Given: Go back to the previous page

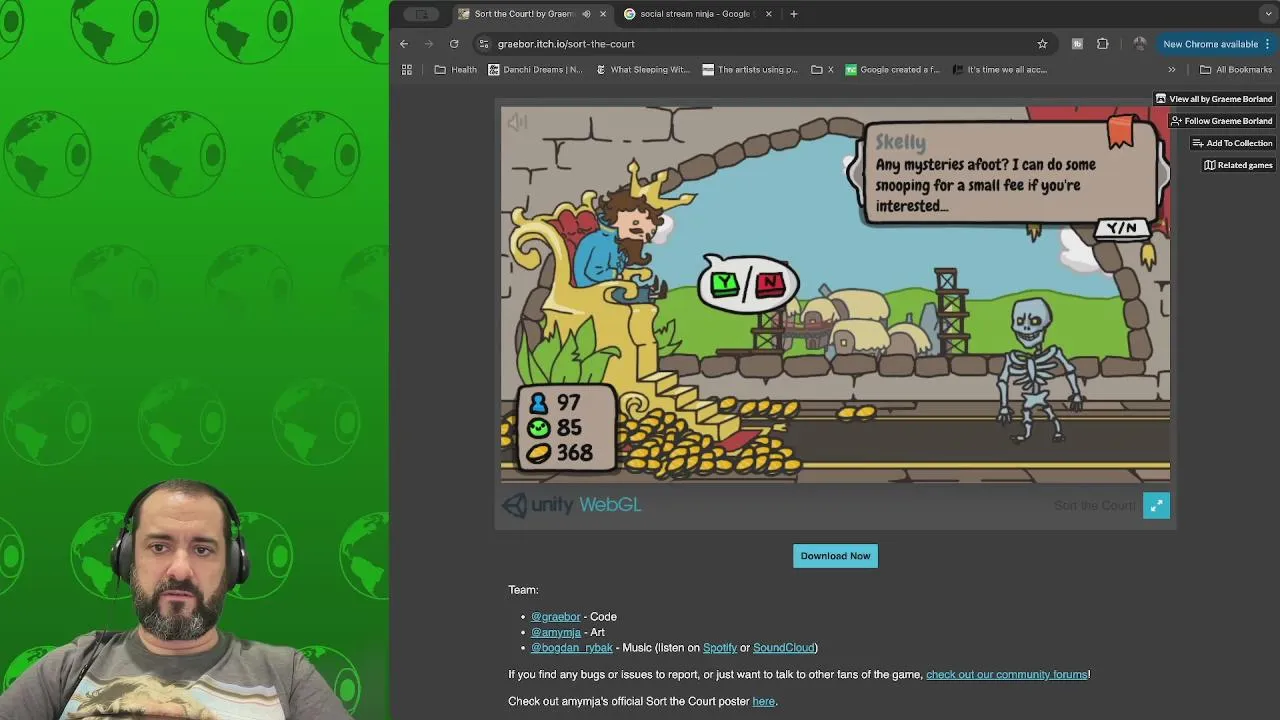Looking at the screenshot, I should pyautogui.click(x=404, y=44).
